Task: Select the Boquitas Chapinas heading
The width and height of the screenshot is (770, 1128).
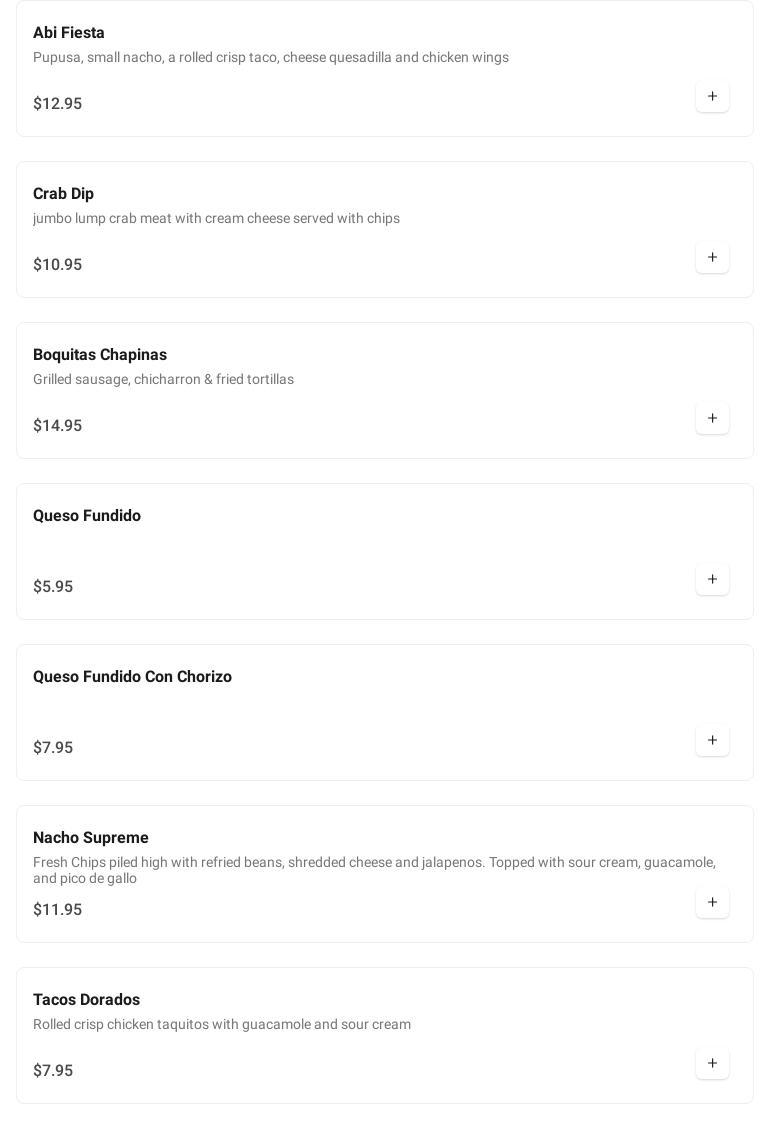Action: pyautogui.click(x=100, y=355)
